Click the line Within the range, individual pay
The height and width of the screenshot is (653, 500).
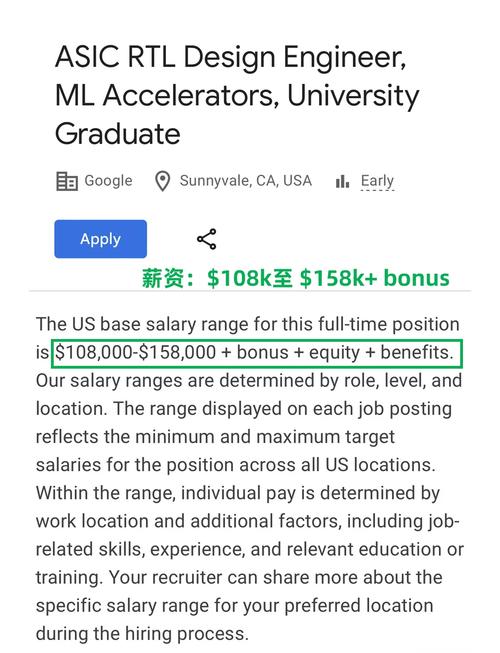coord(238,493)
